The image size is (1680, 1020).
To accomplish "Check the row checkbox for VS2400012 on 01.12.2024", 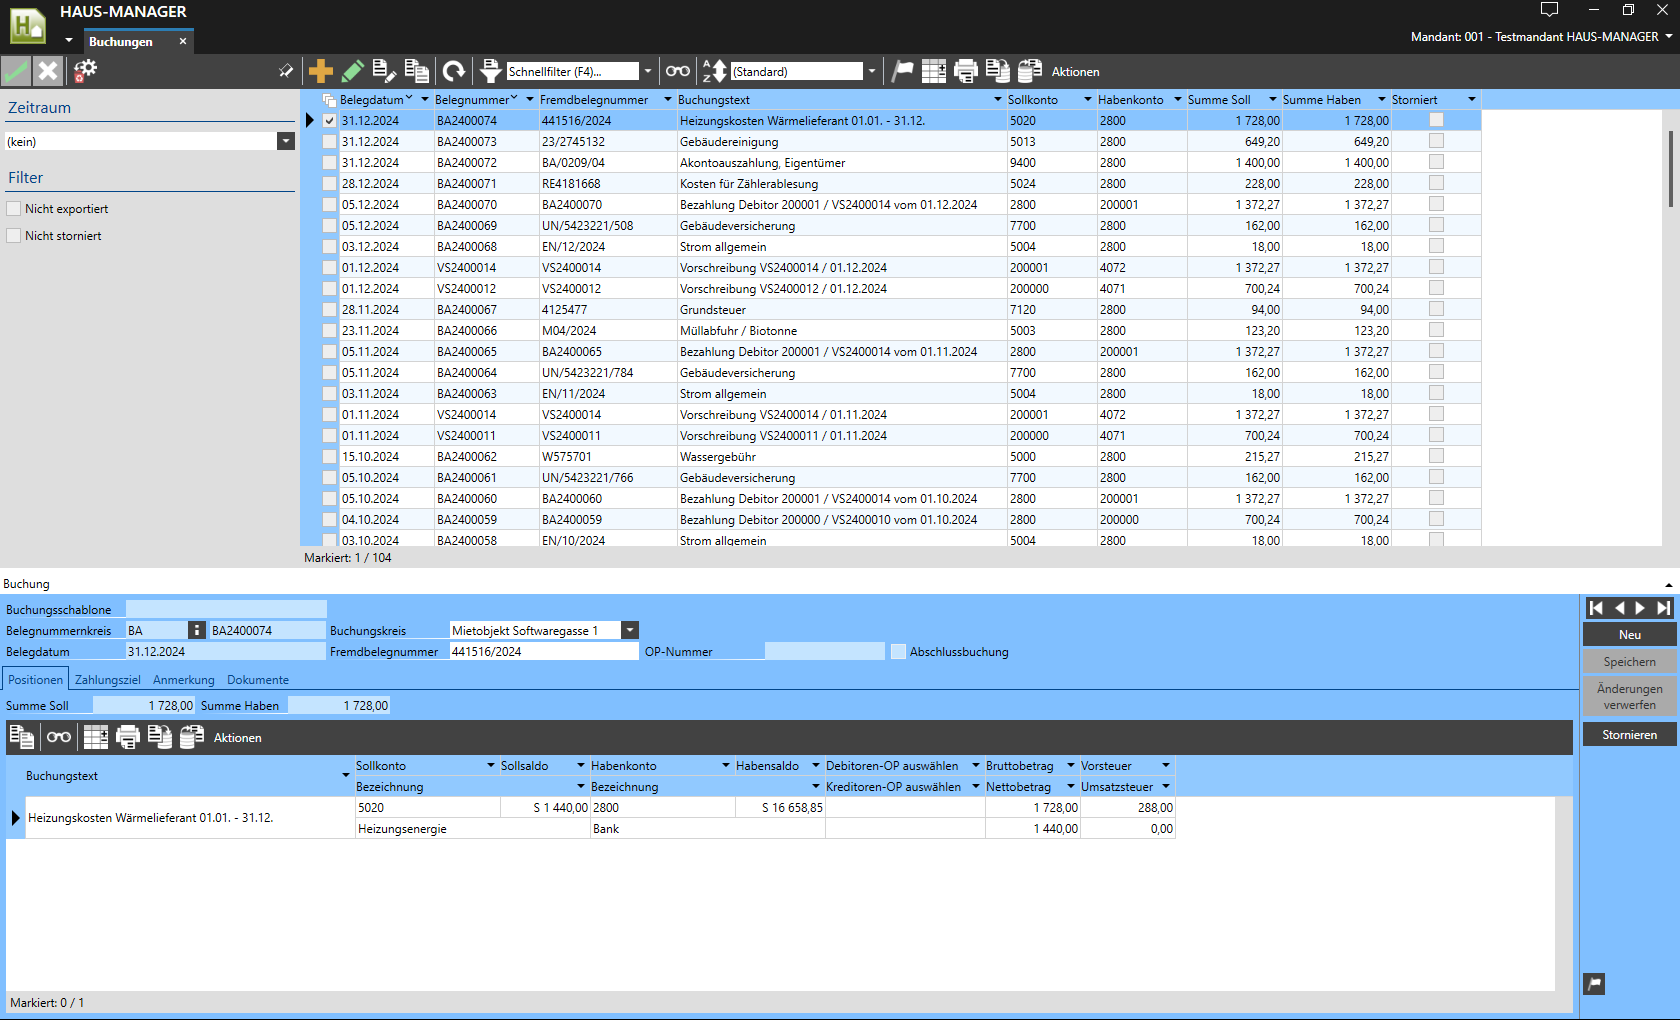I will point(329,289).
